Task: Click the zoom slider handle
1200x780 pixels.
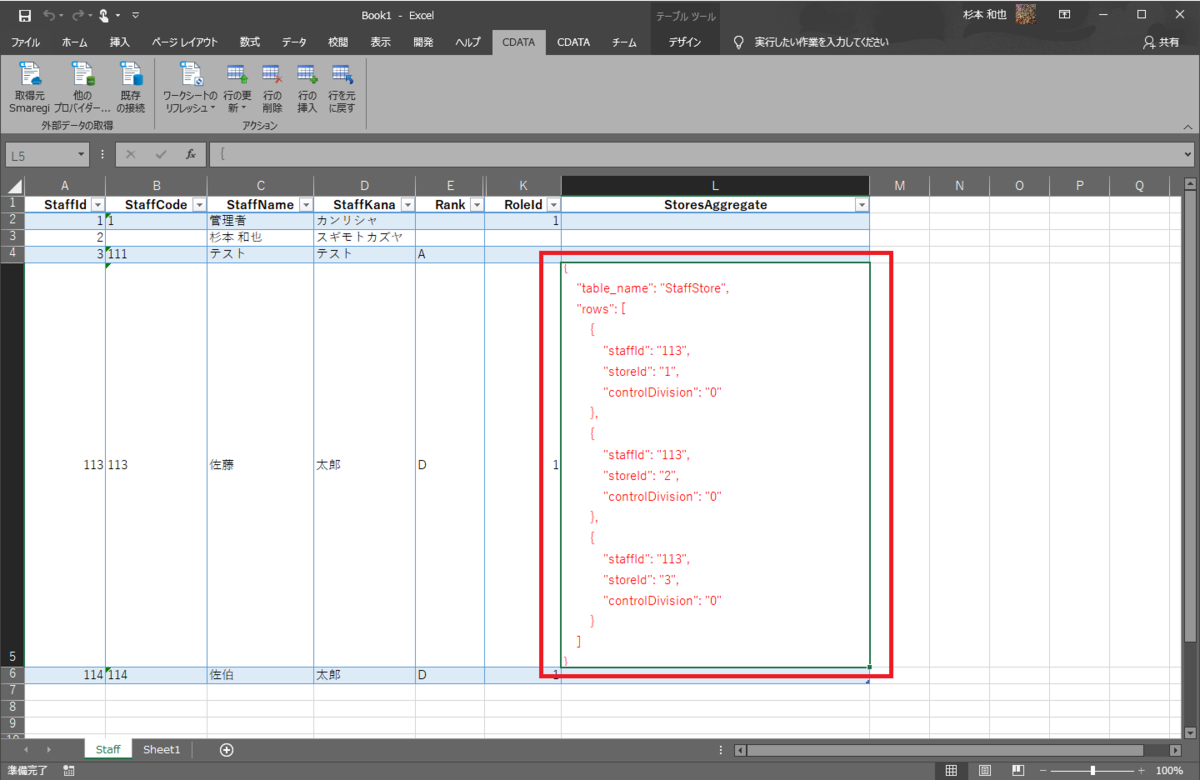Action: point(1092,771)
